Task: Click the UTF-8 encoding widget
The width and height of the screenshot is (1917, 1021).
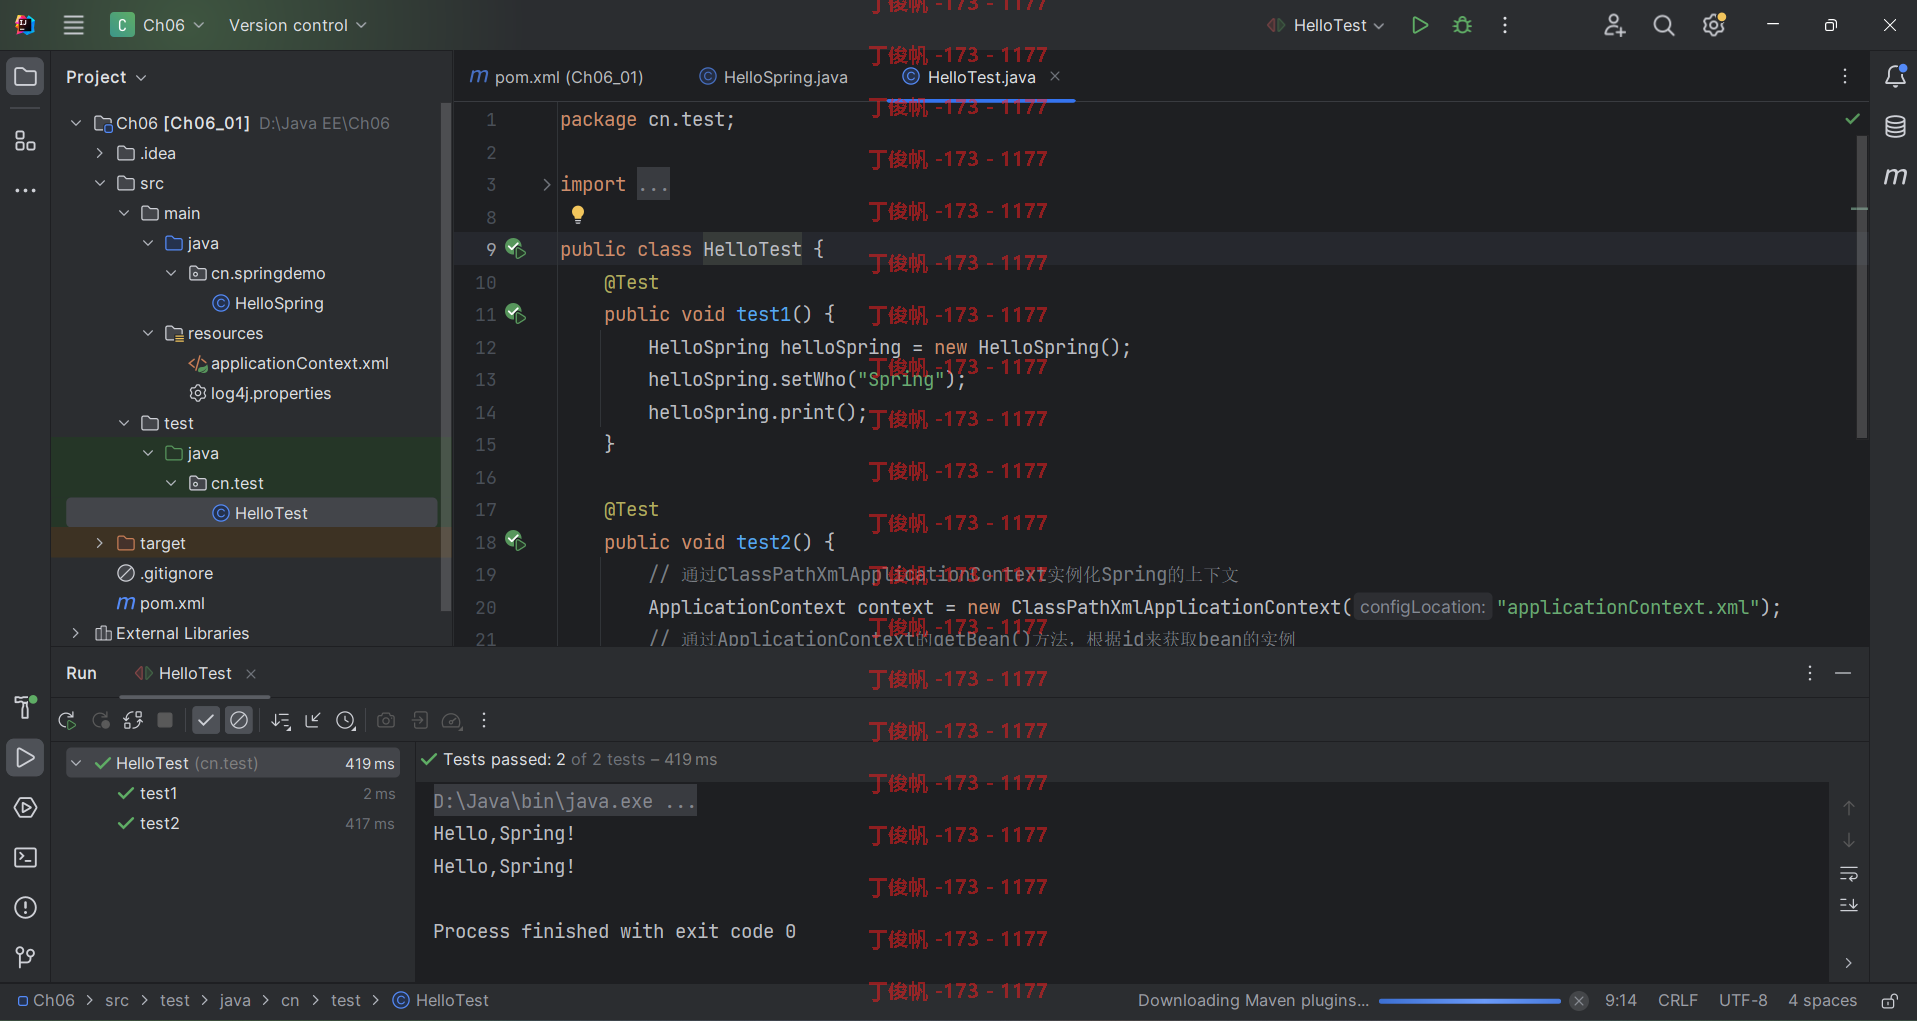Action: [x=1743, y=1001]
